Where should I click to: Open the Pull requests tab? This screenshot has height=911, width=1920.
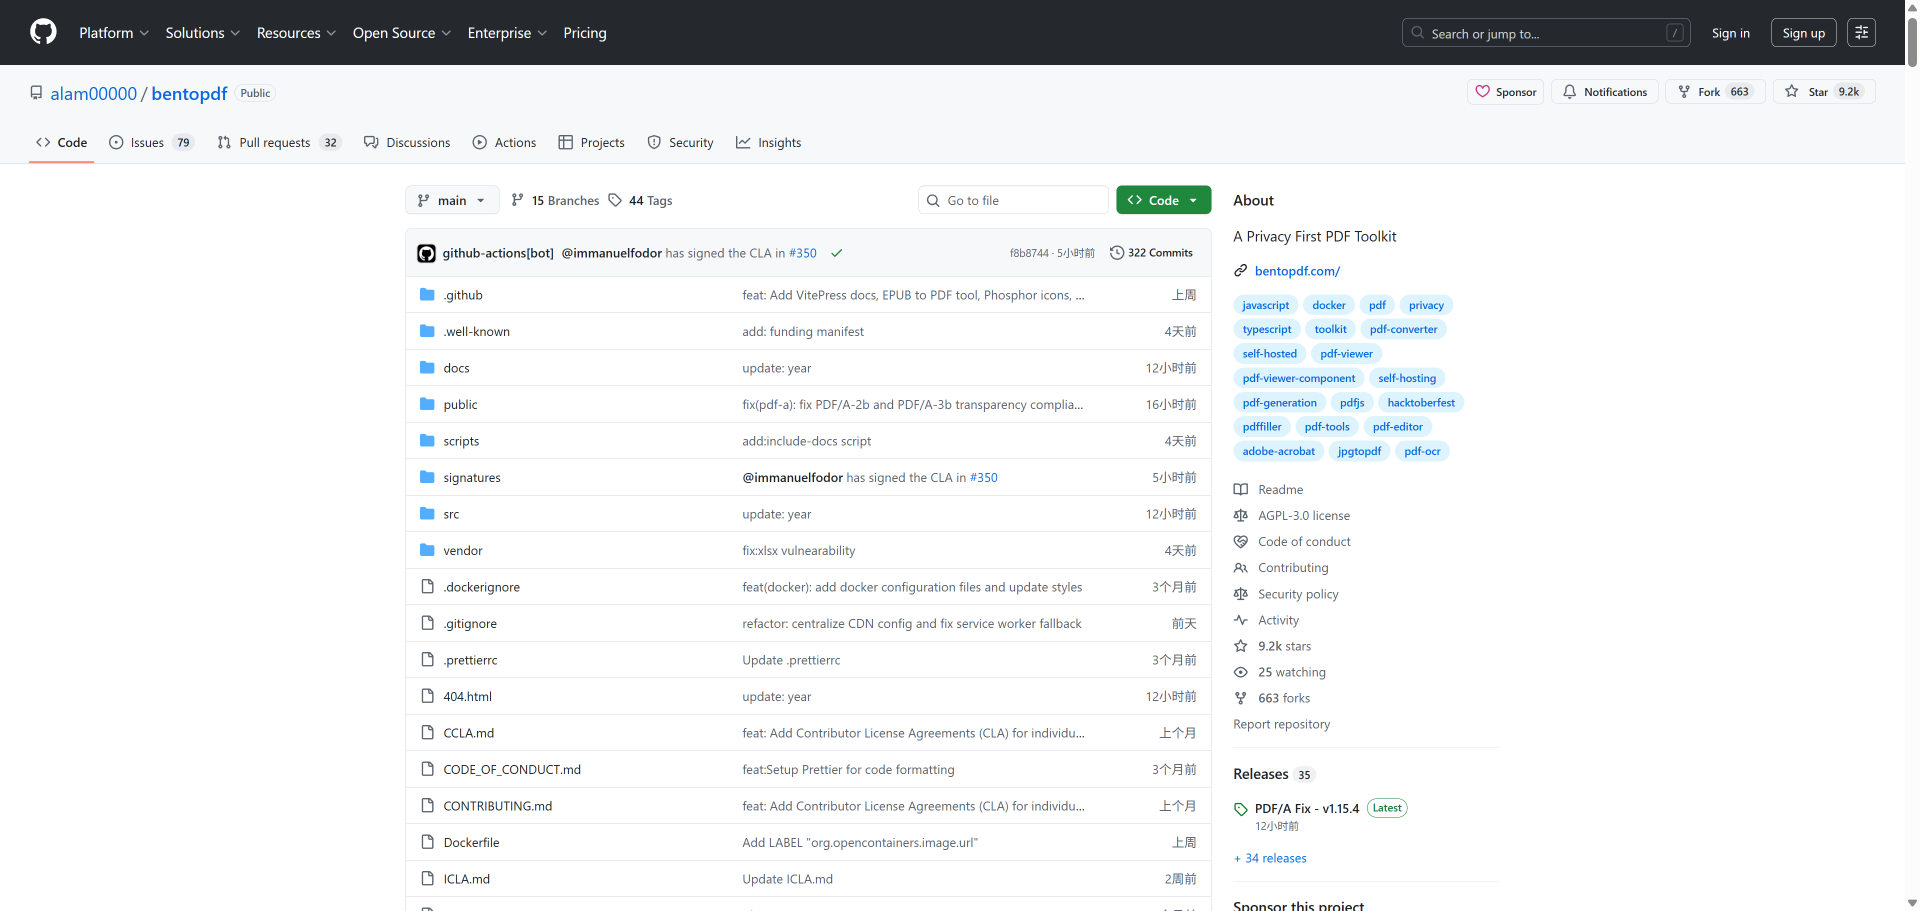[279, 142]
